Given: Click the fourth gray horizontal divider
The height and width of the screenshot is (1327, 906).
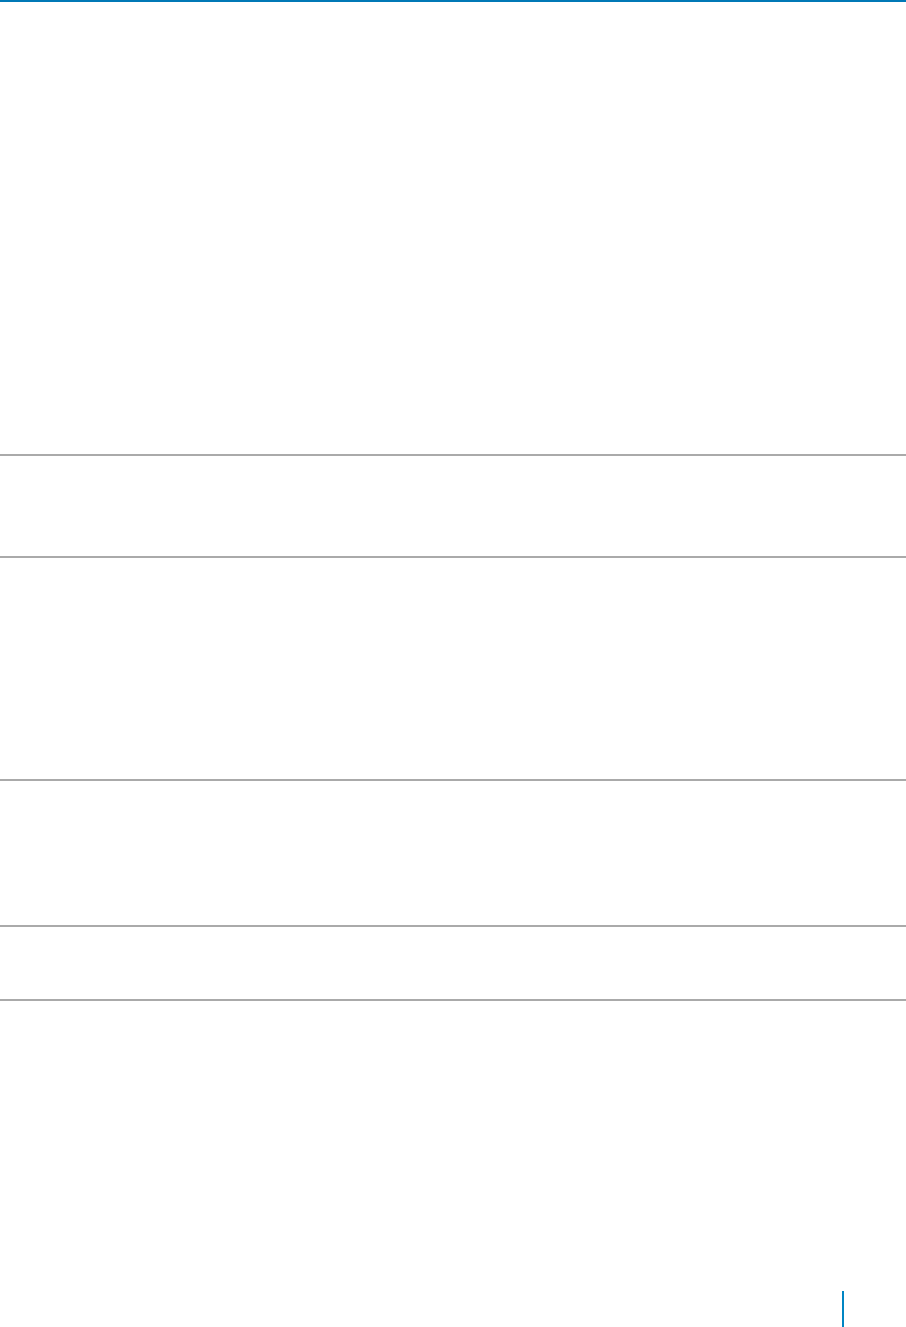Looking at the screenshot, I should (x=453, y=926).
